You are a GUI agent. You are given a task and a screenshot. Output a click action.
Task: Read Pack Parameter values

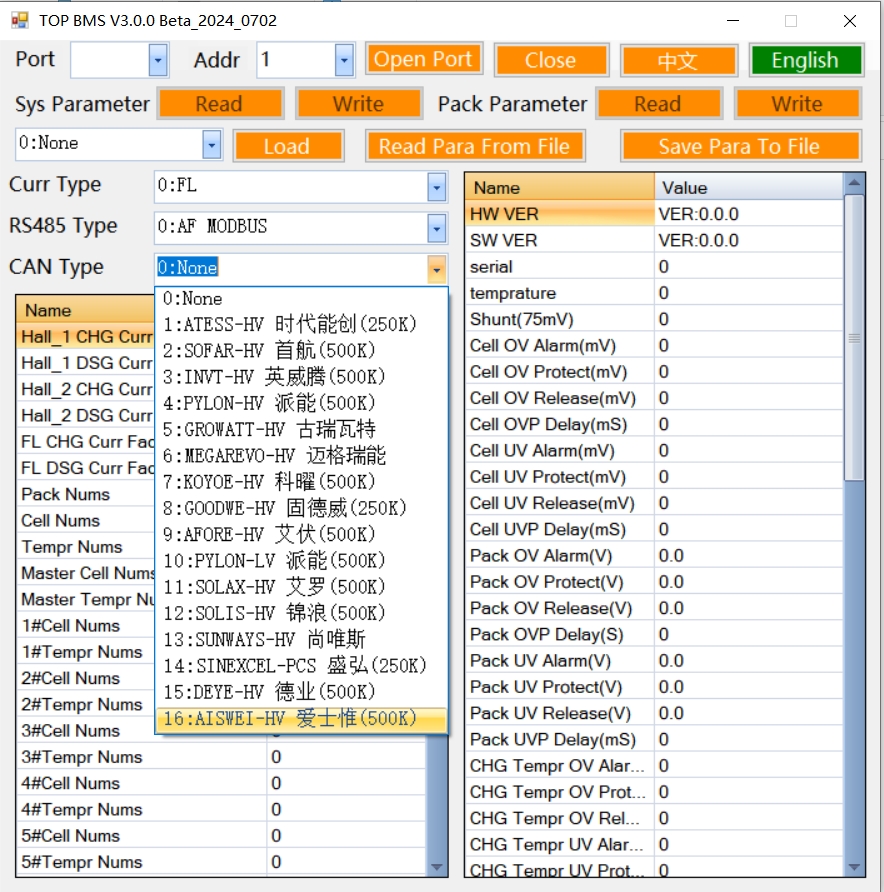[658, 104]
